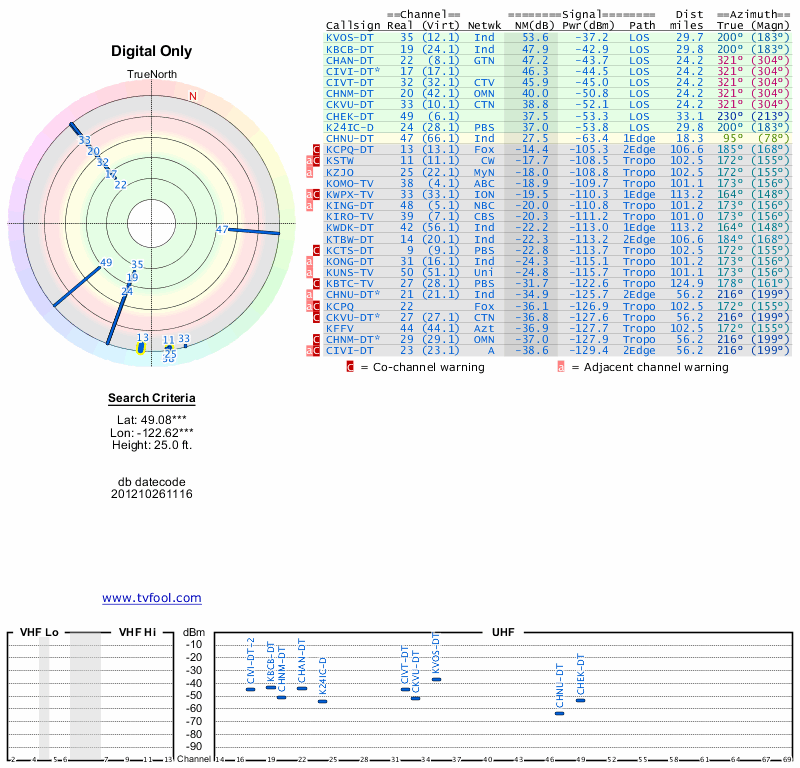Click the KVOS-DT callsign in table
This screenshot has width=800, height=768.
point(350,37)
